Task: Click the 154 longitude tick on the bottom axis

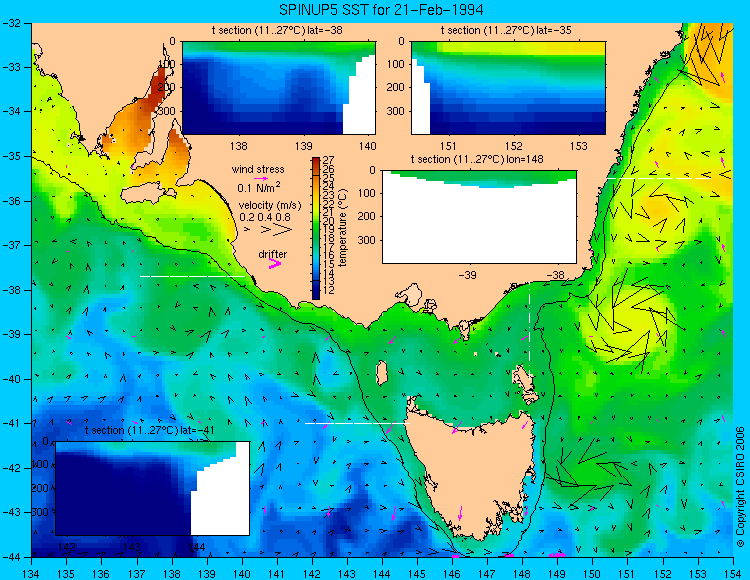Action: pyautogui.click(x=733, y=574)
